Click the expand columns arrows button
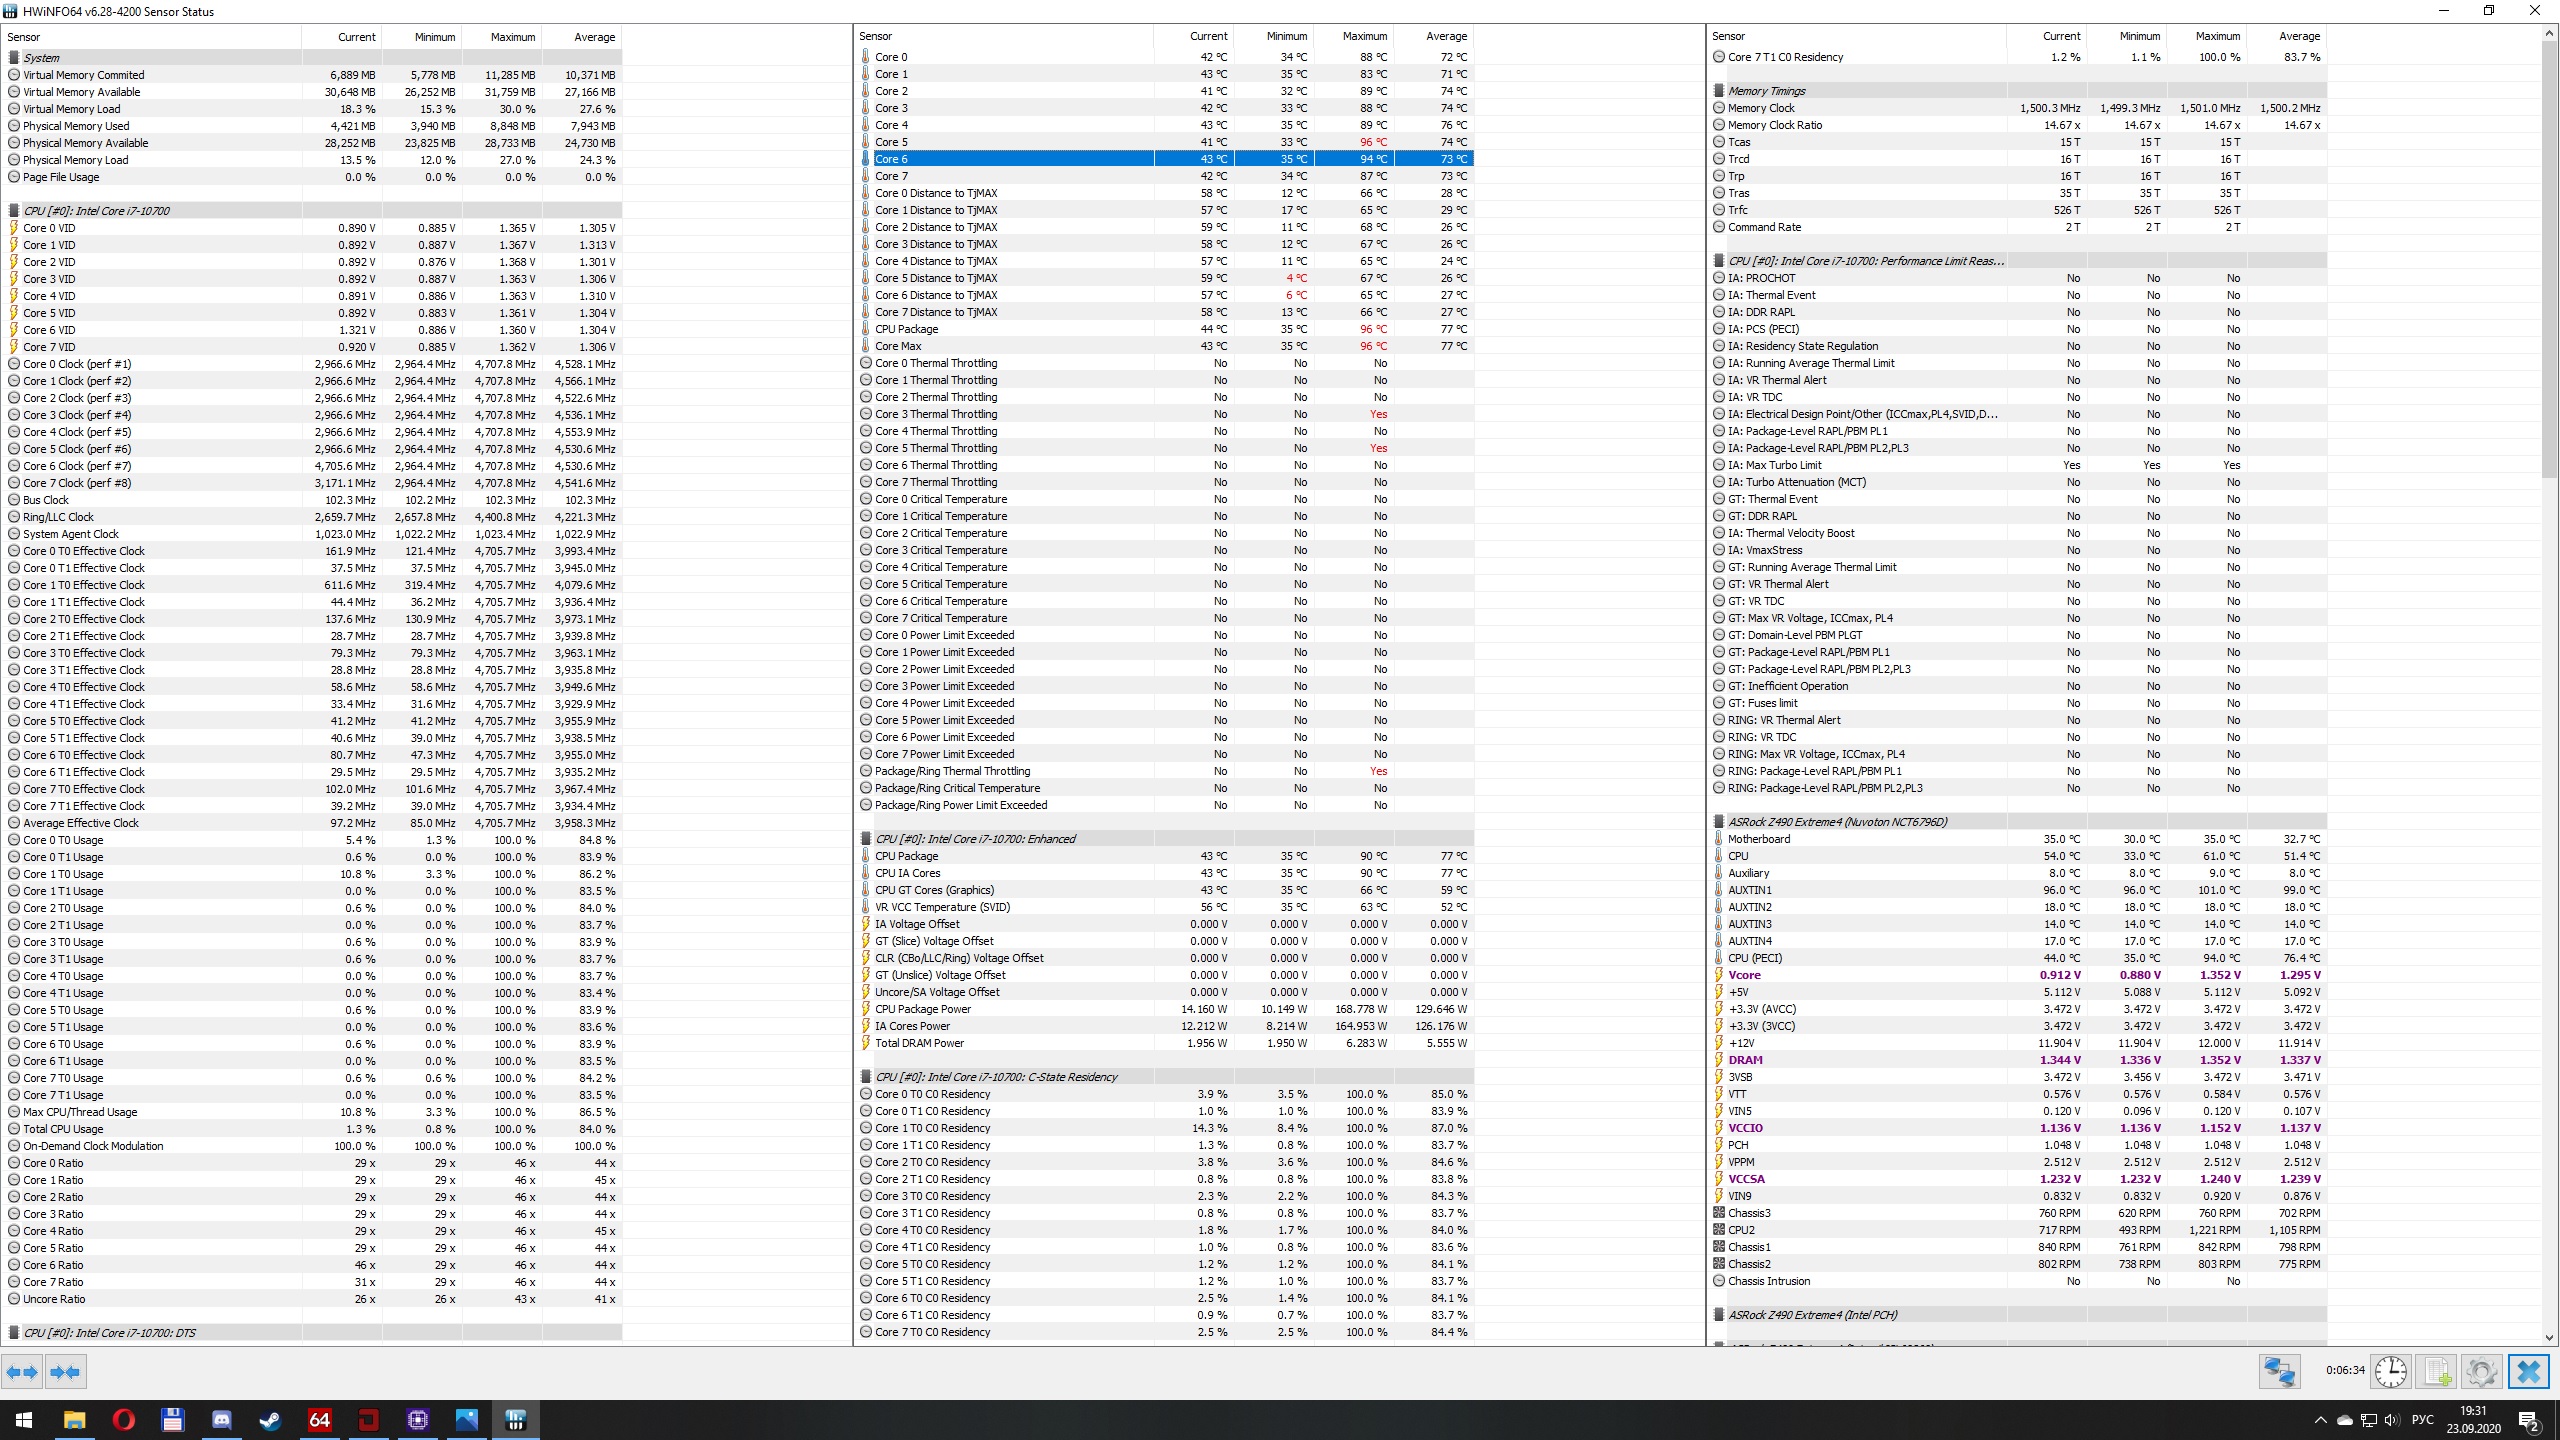Screen dimensions: 2560x1440 [22, 1372]
